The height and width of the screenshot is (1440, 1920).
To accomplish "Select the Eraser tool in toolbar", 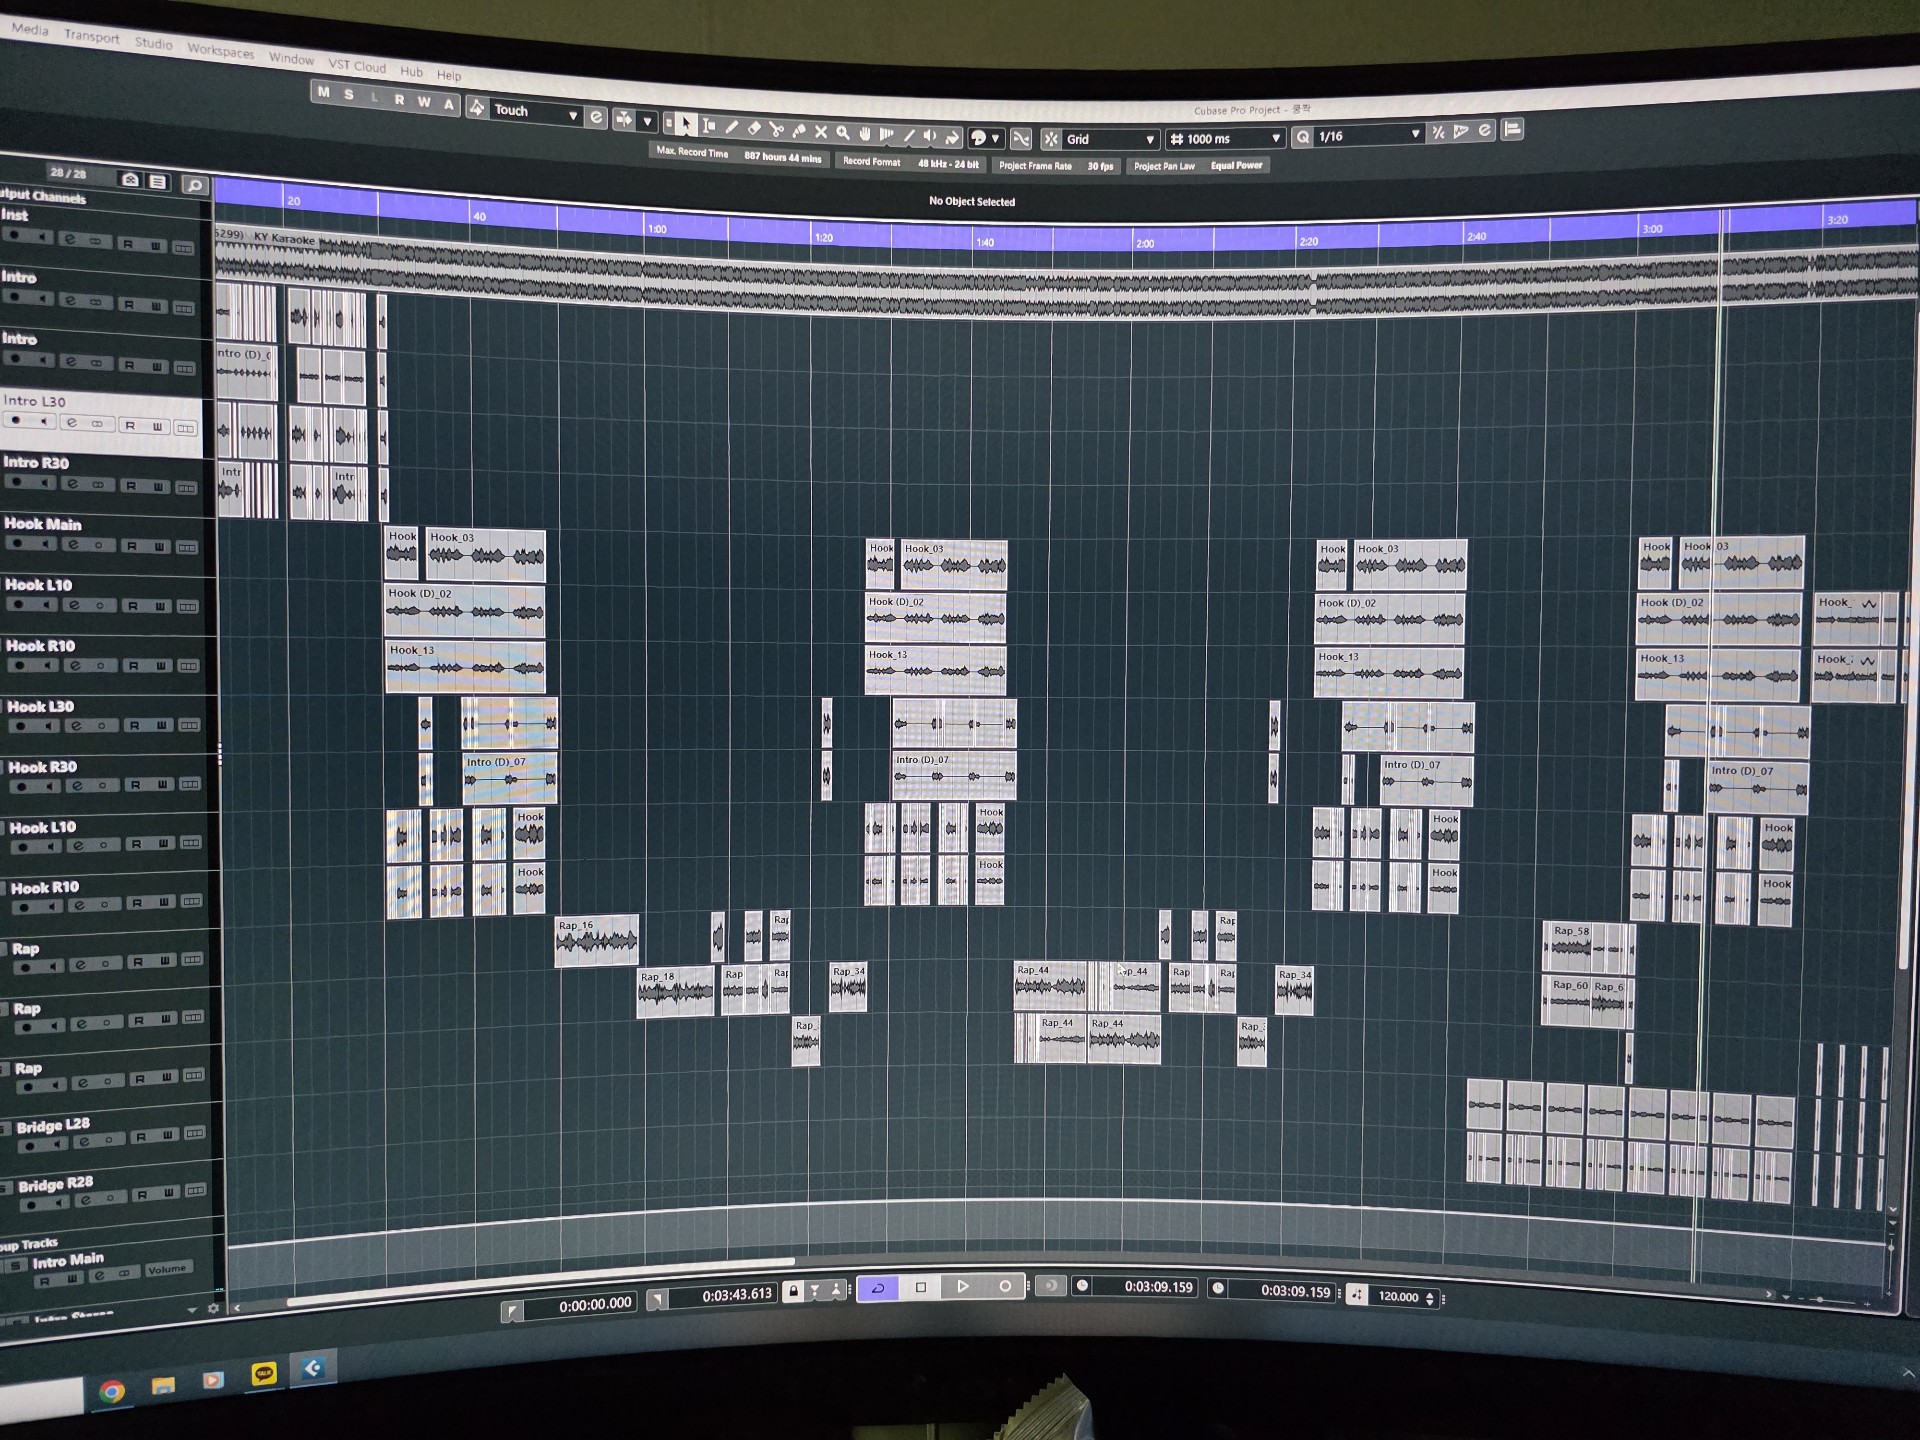I will (x=754, y=129).
